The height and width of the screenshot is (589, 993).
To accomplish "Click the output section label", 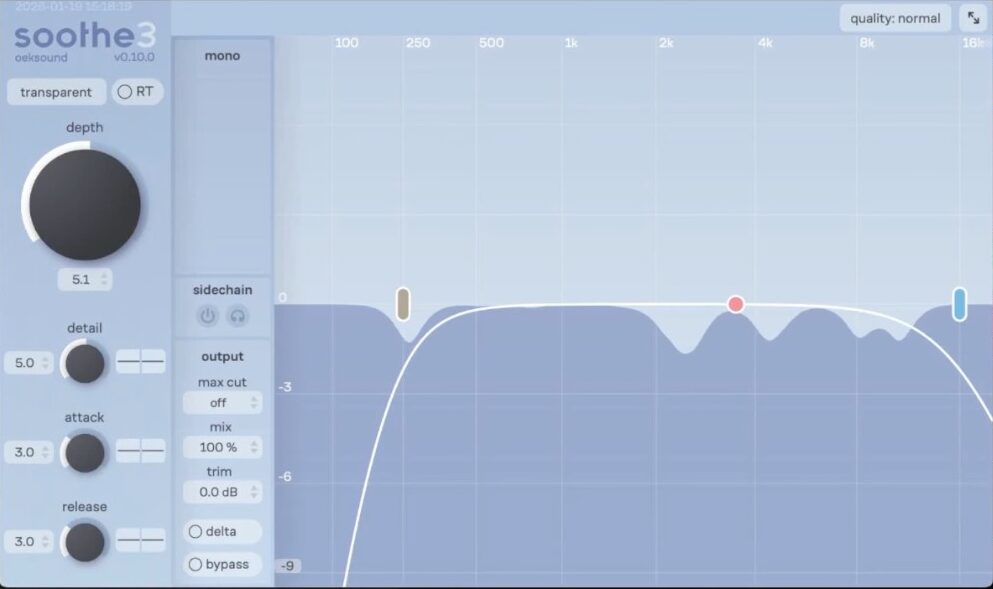I will [222, 357].
